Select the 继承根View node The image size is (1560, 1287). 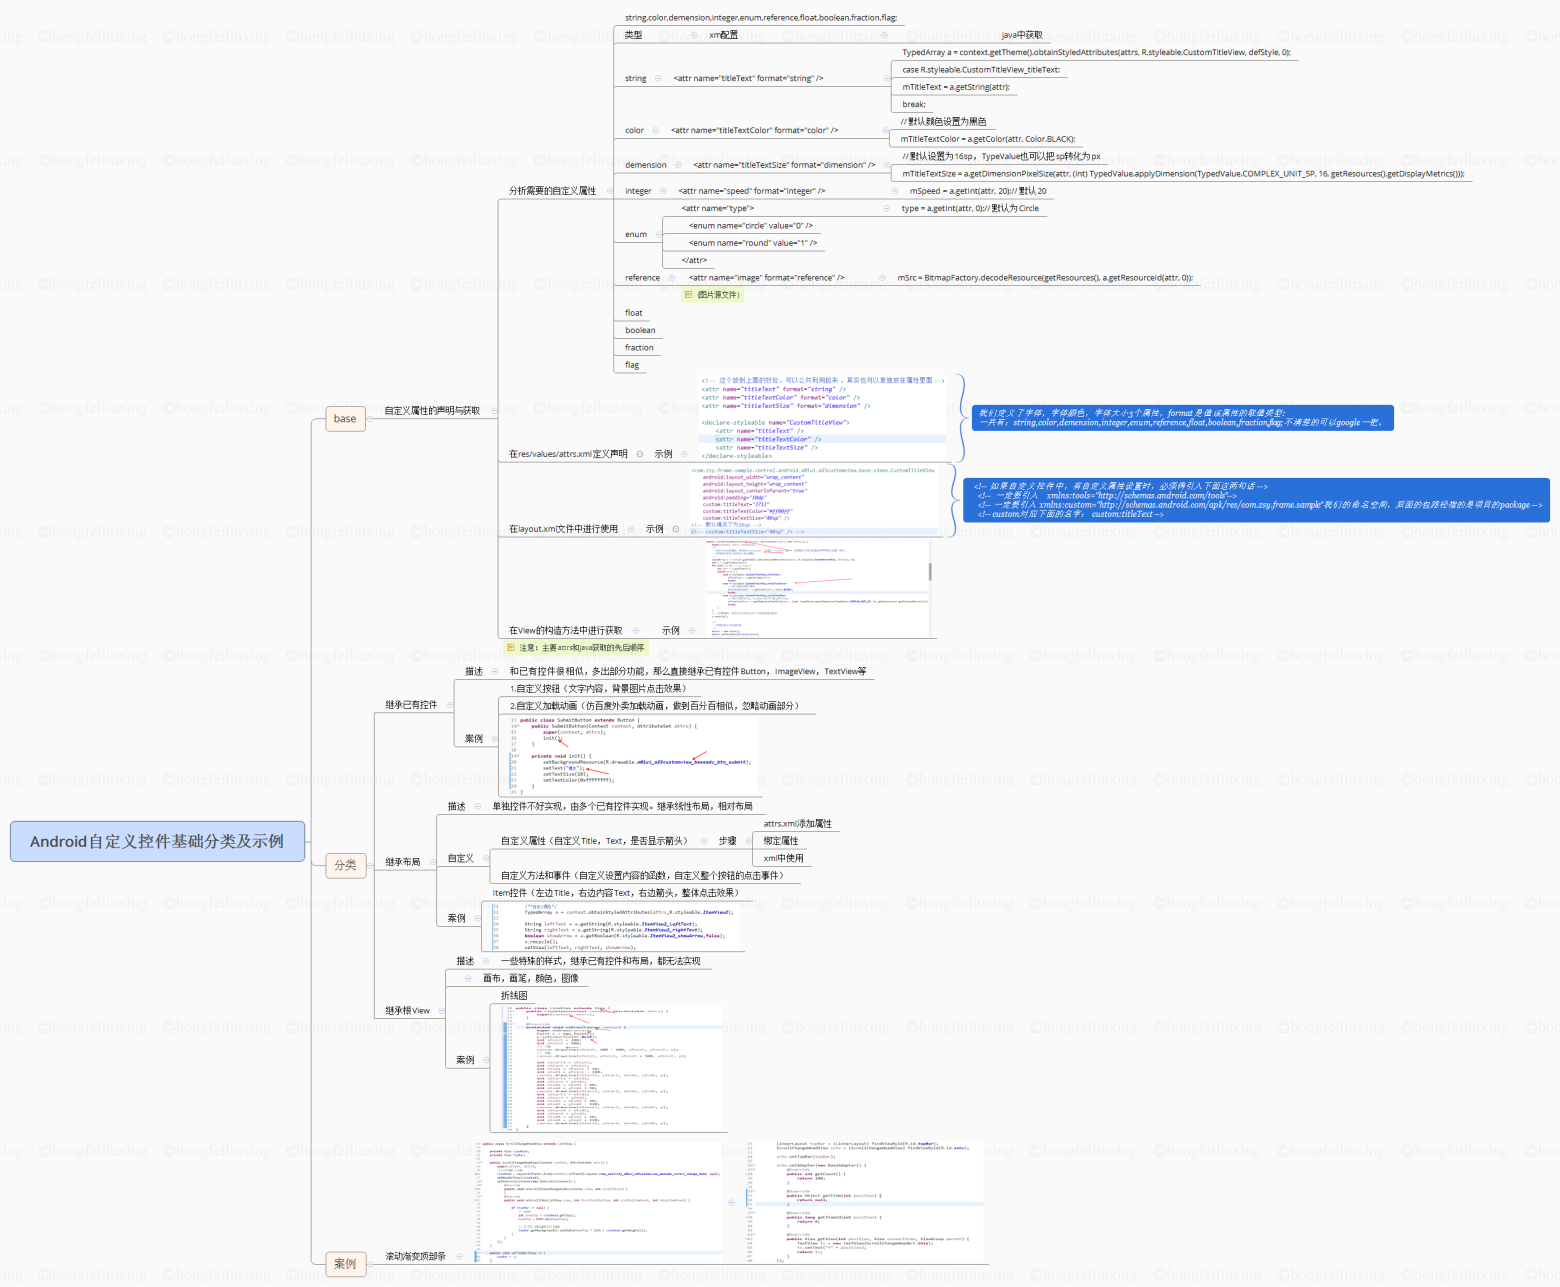click(x=408, y=1011)
